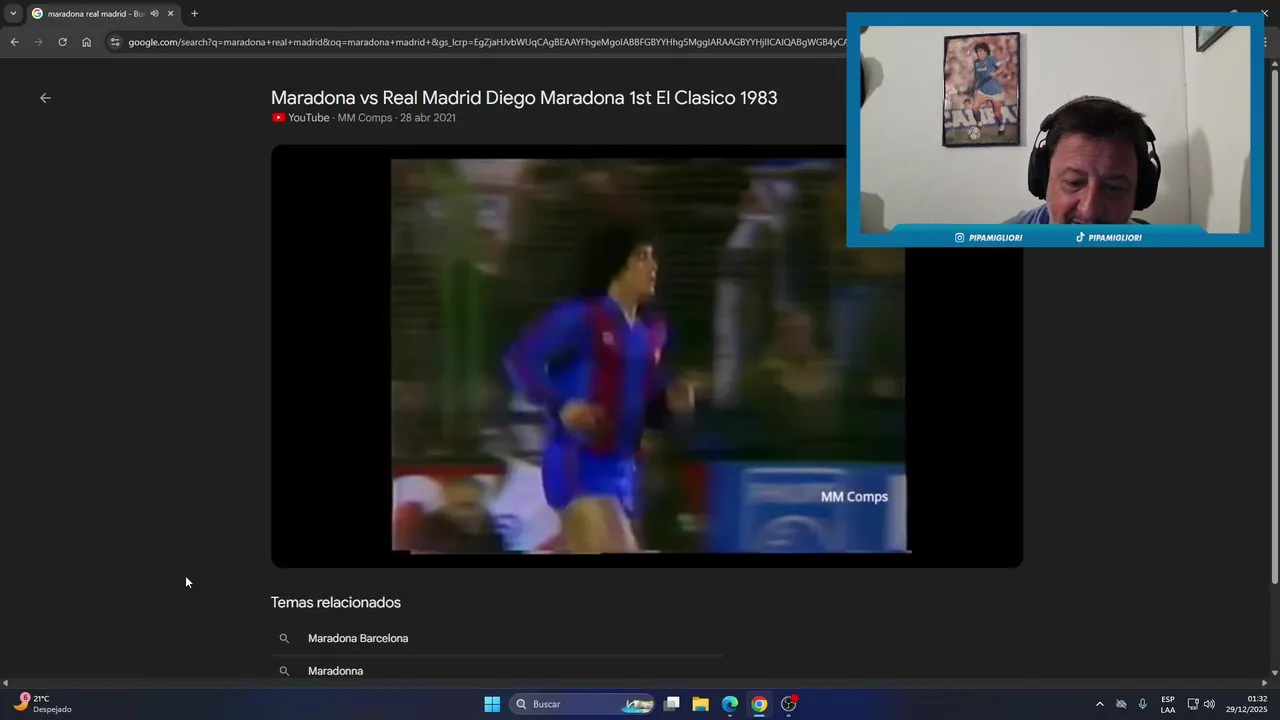Click the 28 abr 2021 date
This screenshot has width=1280, height=720.
point(428,118)
